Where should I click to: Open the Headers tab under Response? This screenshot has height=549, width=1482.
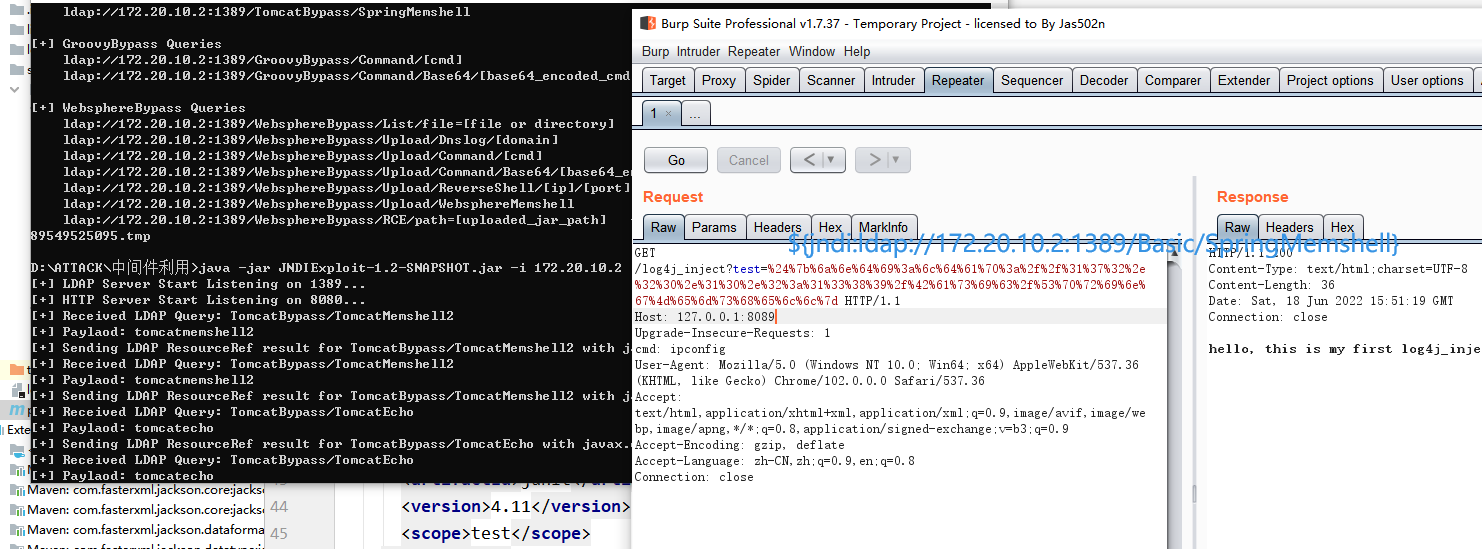(1290, 227)
